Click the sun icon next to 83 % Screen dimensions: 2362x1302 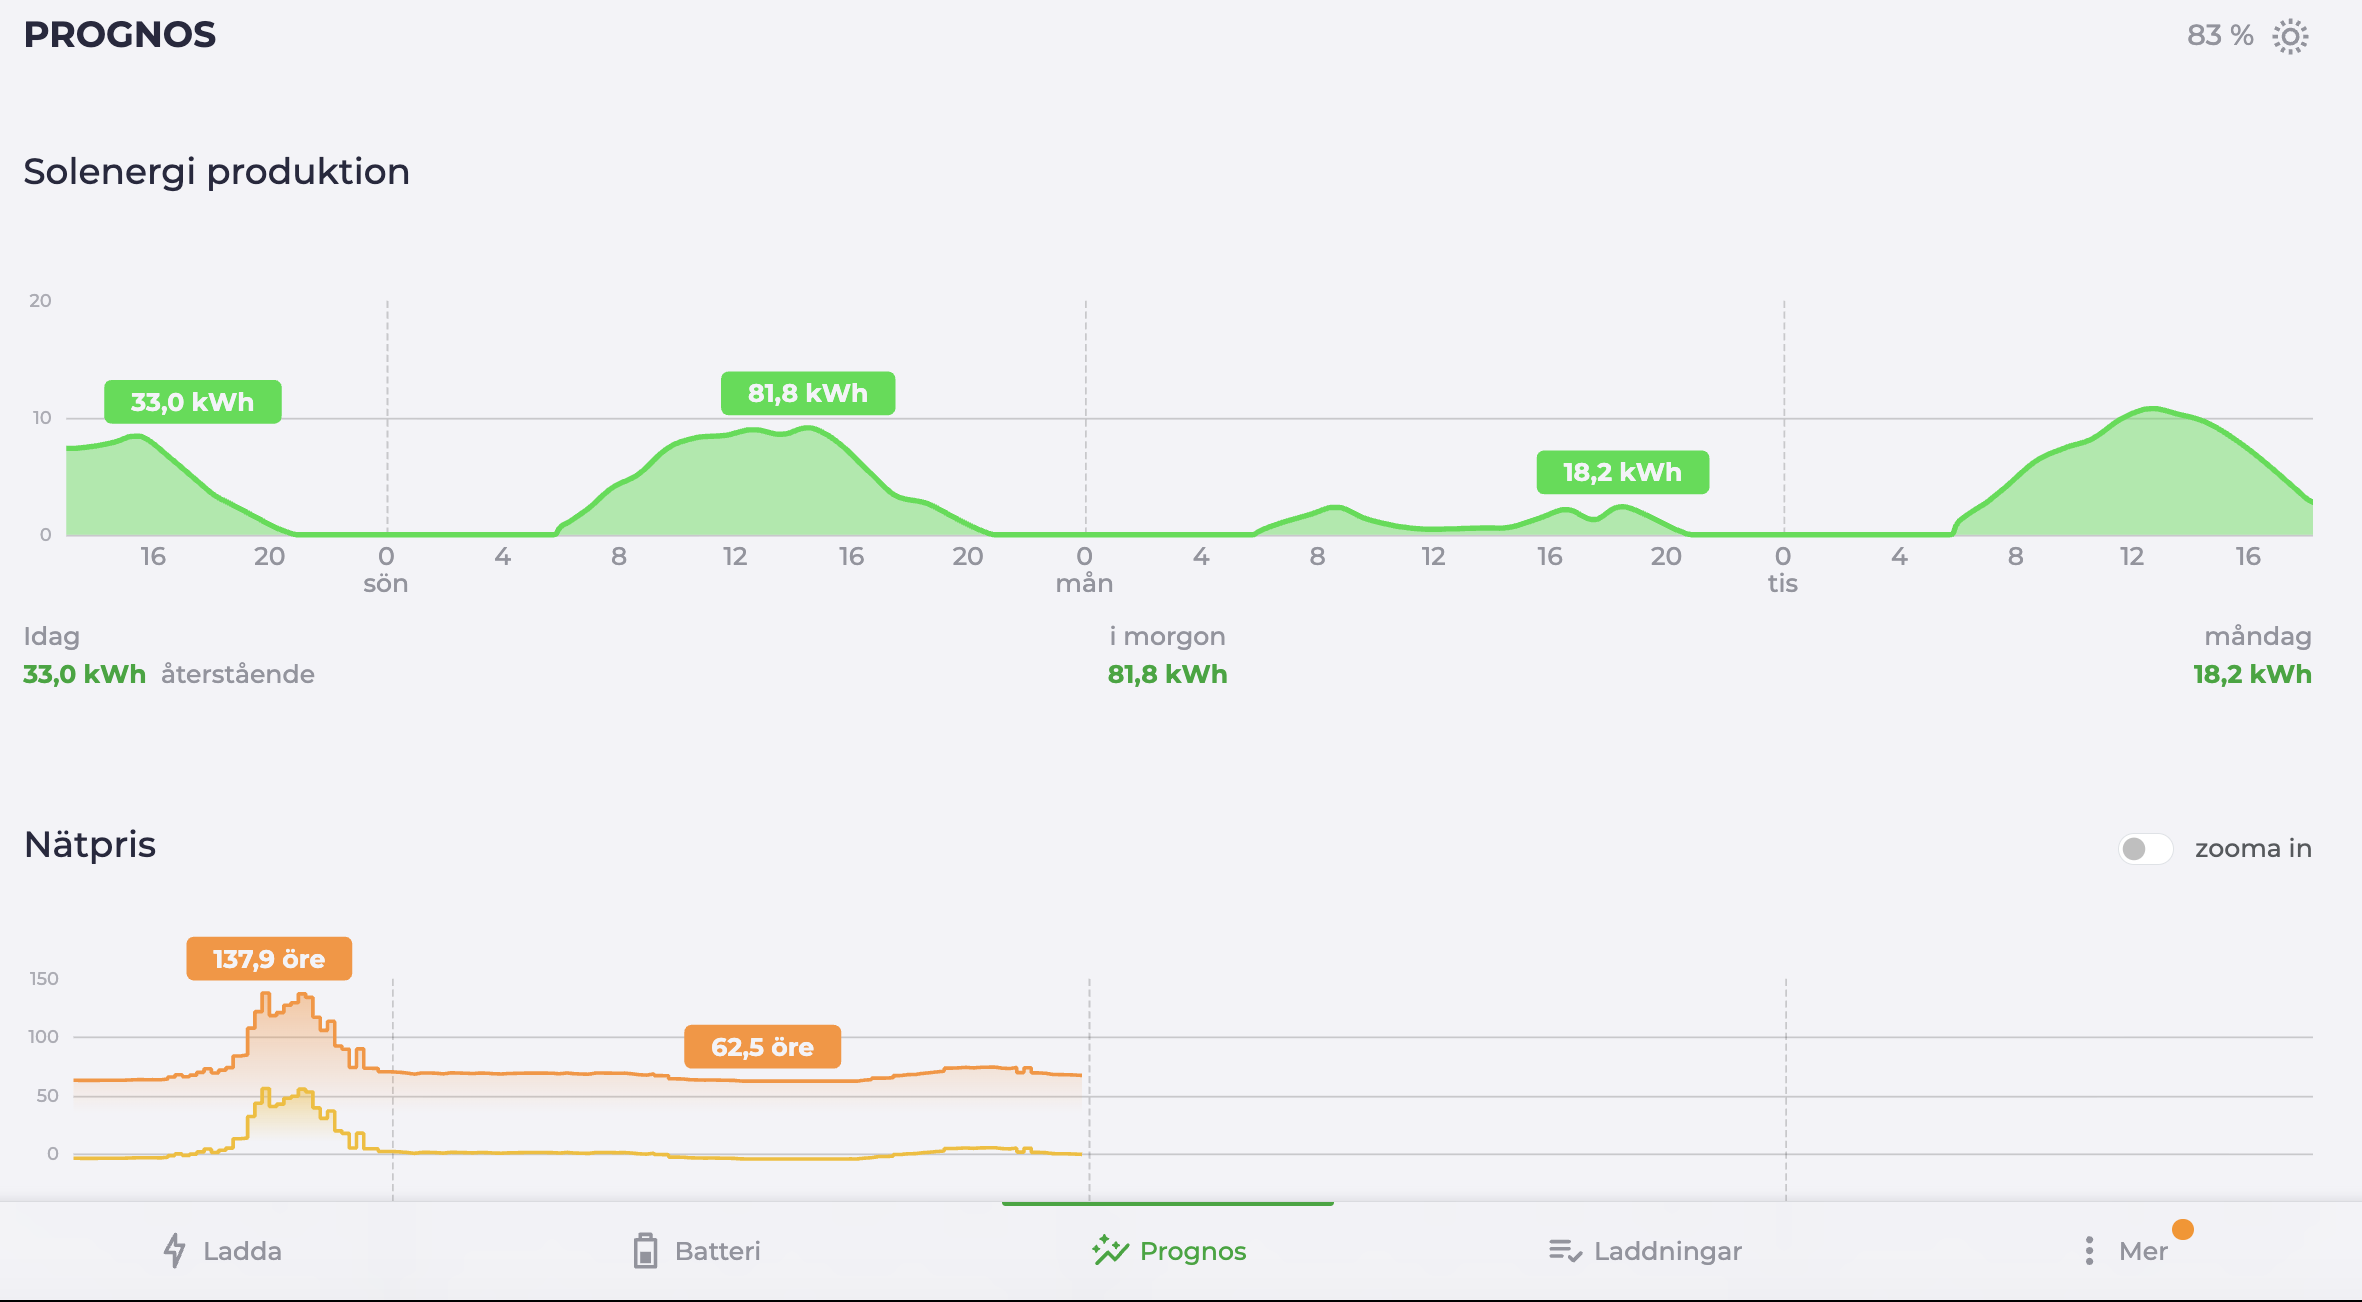pos(2290,37)
